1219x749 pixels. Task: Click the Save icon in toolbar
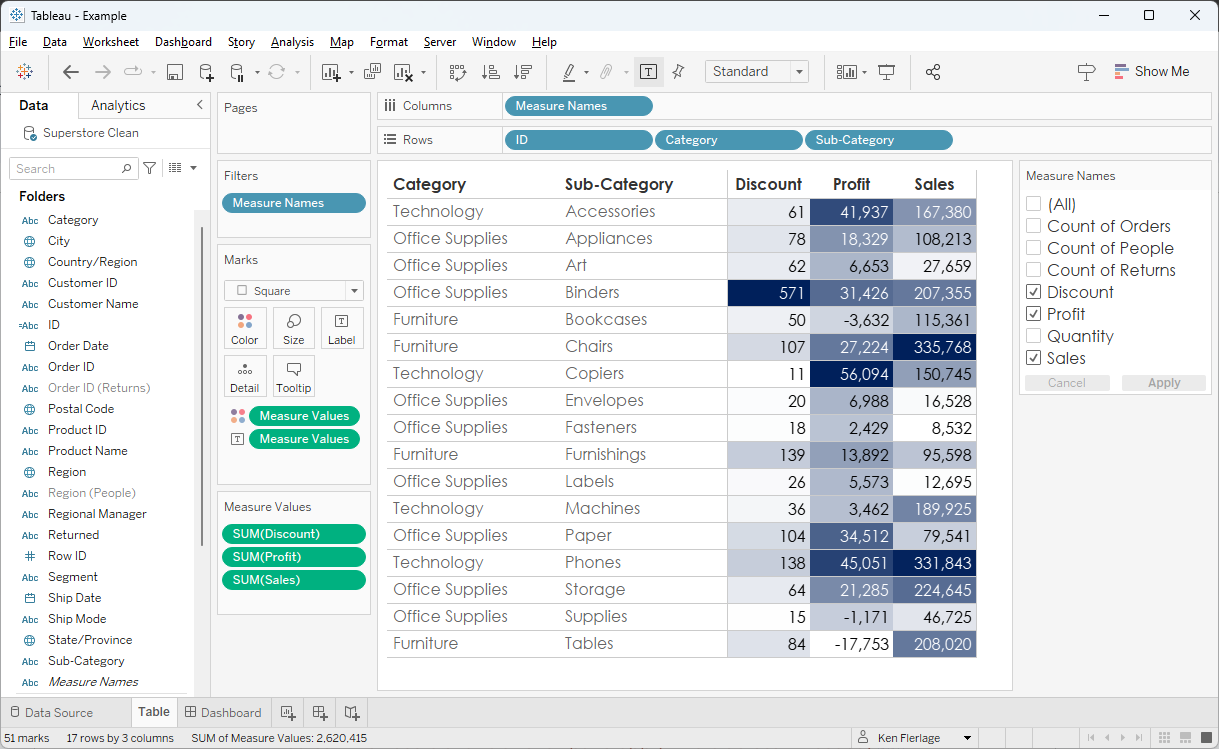click(175, 72)
